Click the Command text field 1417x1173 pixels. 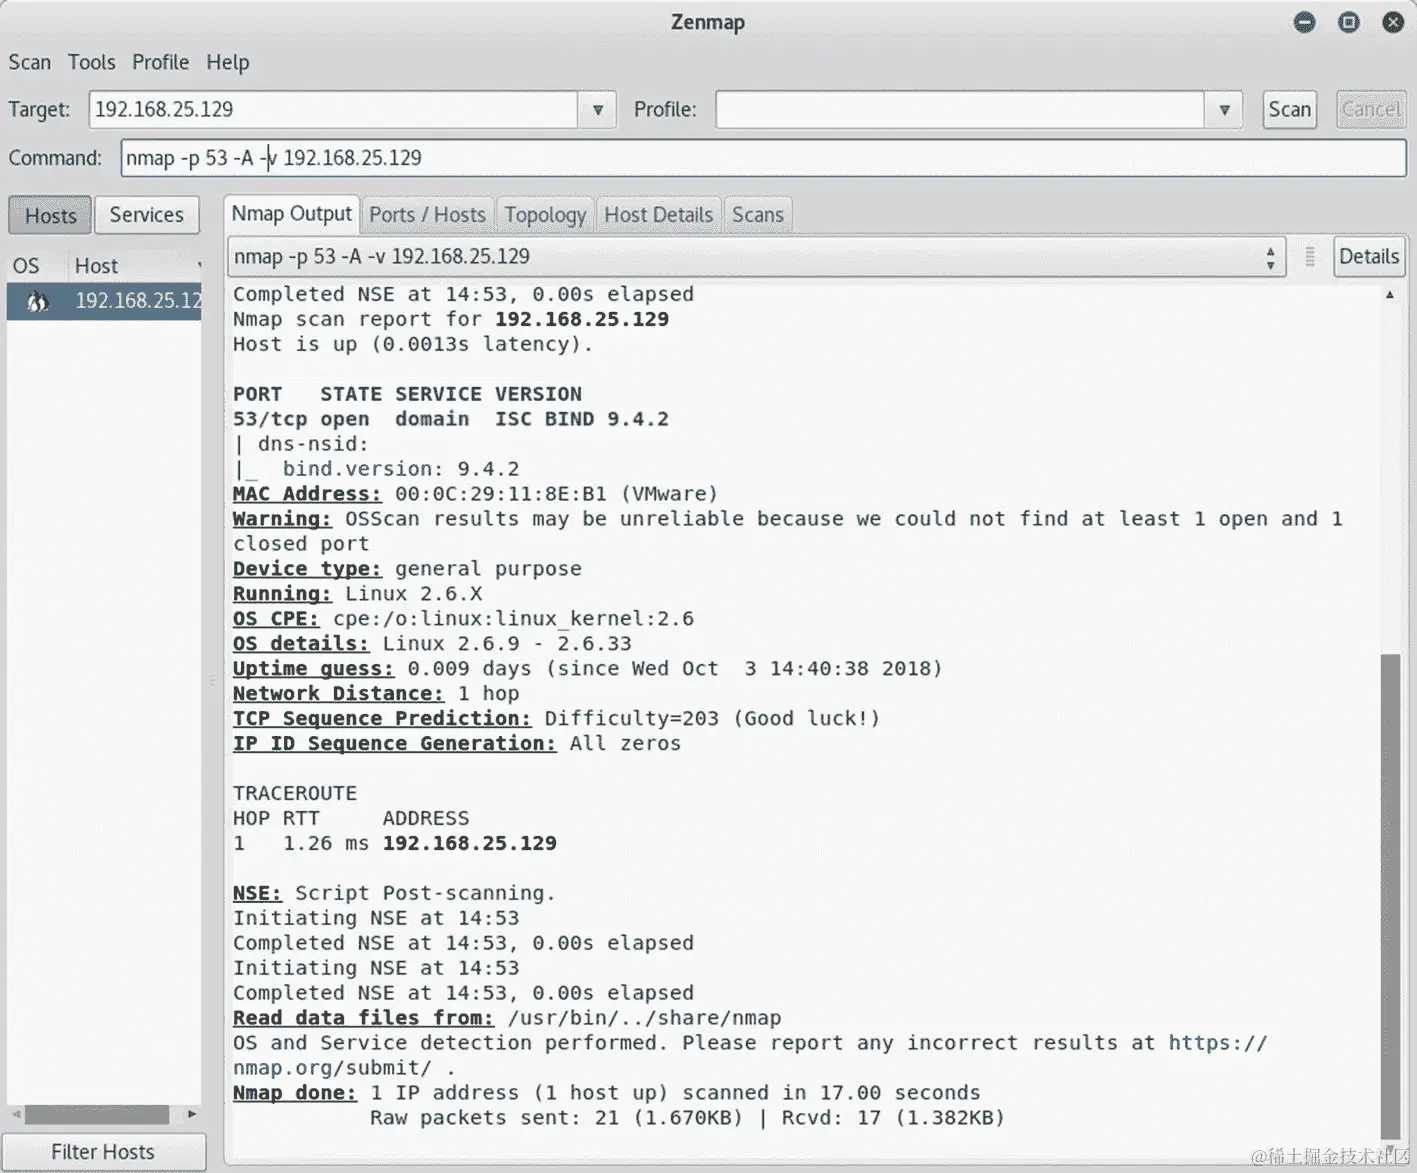[763, 158]
